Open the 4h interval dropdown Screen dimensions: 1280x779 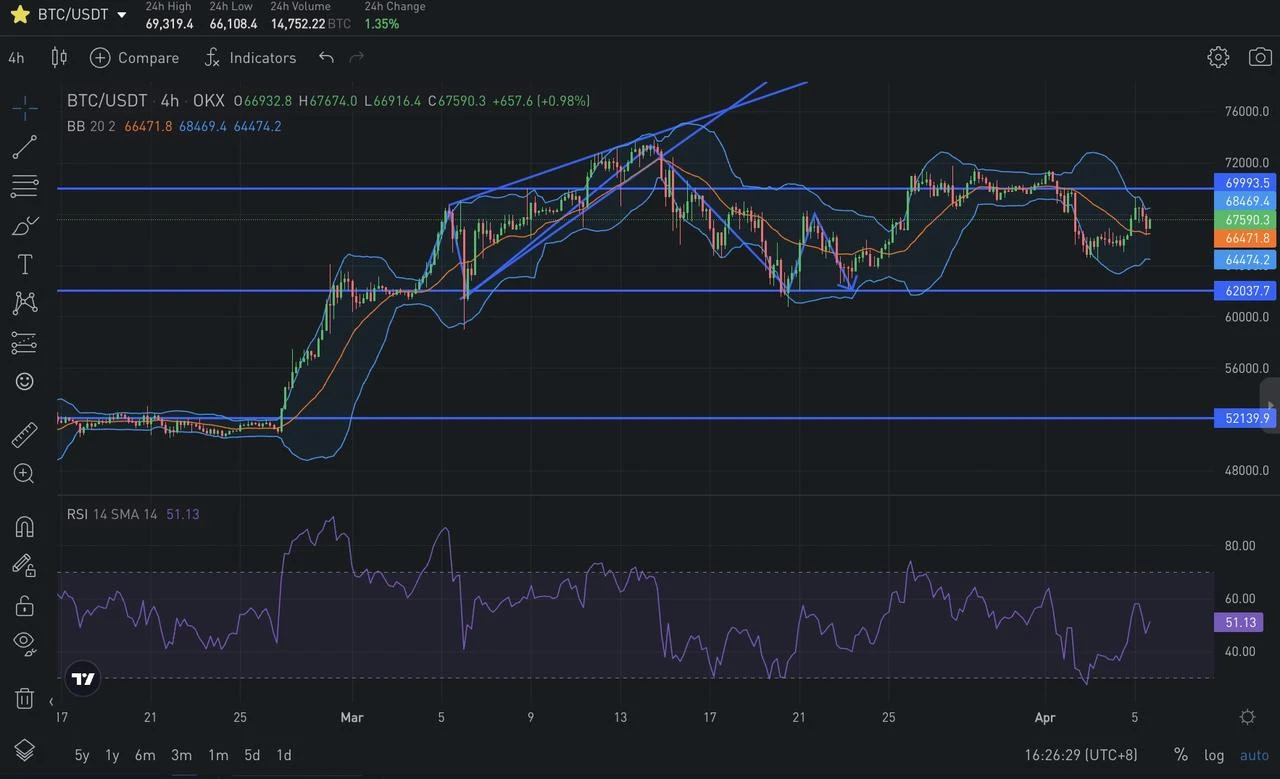16,58
